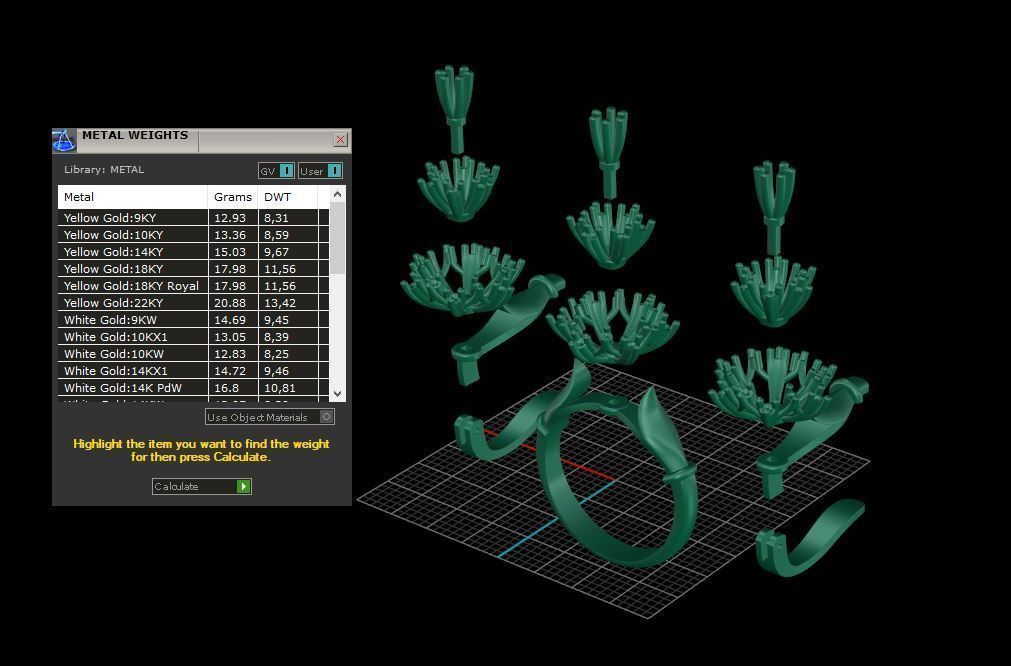This screenshot has width=1011, height=666.
Task: Select the White Gold:10KW row
Action: click(194, 354)
